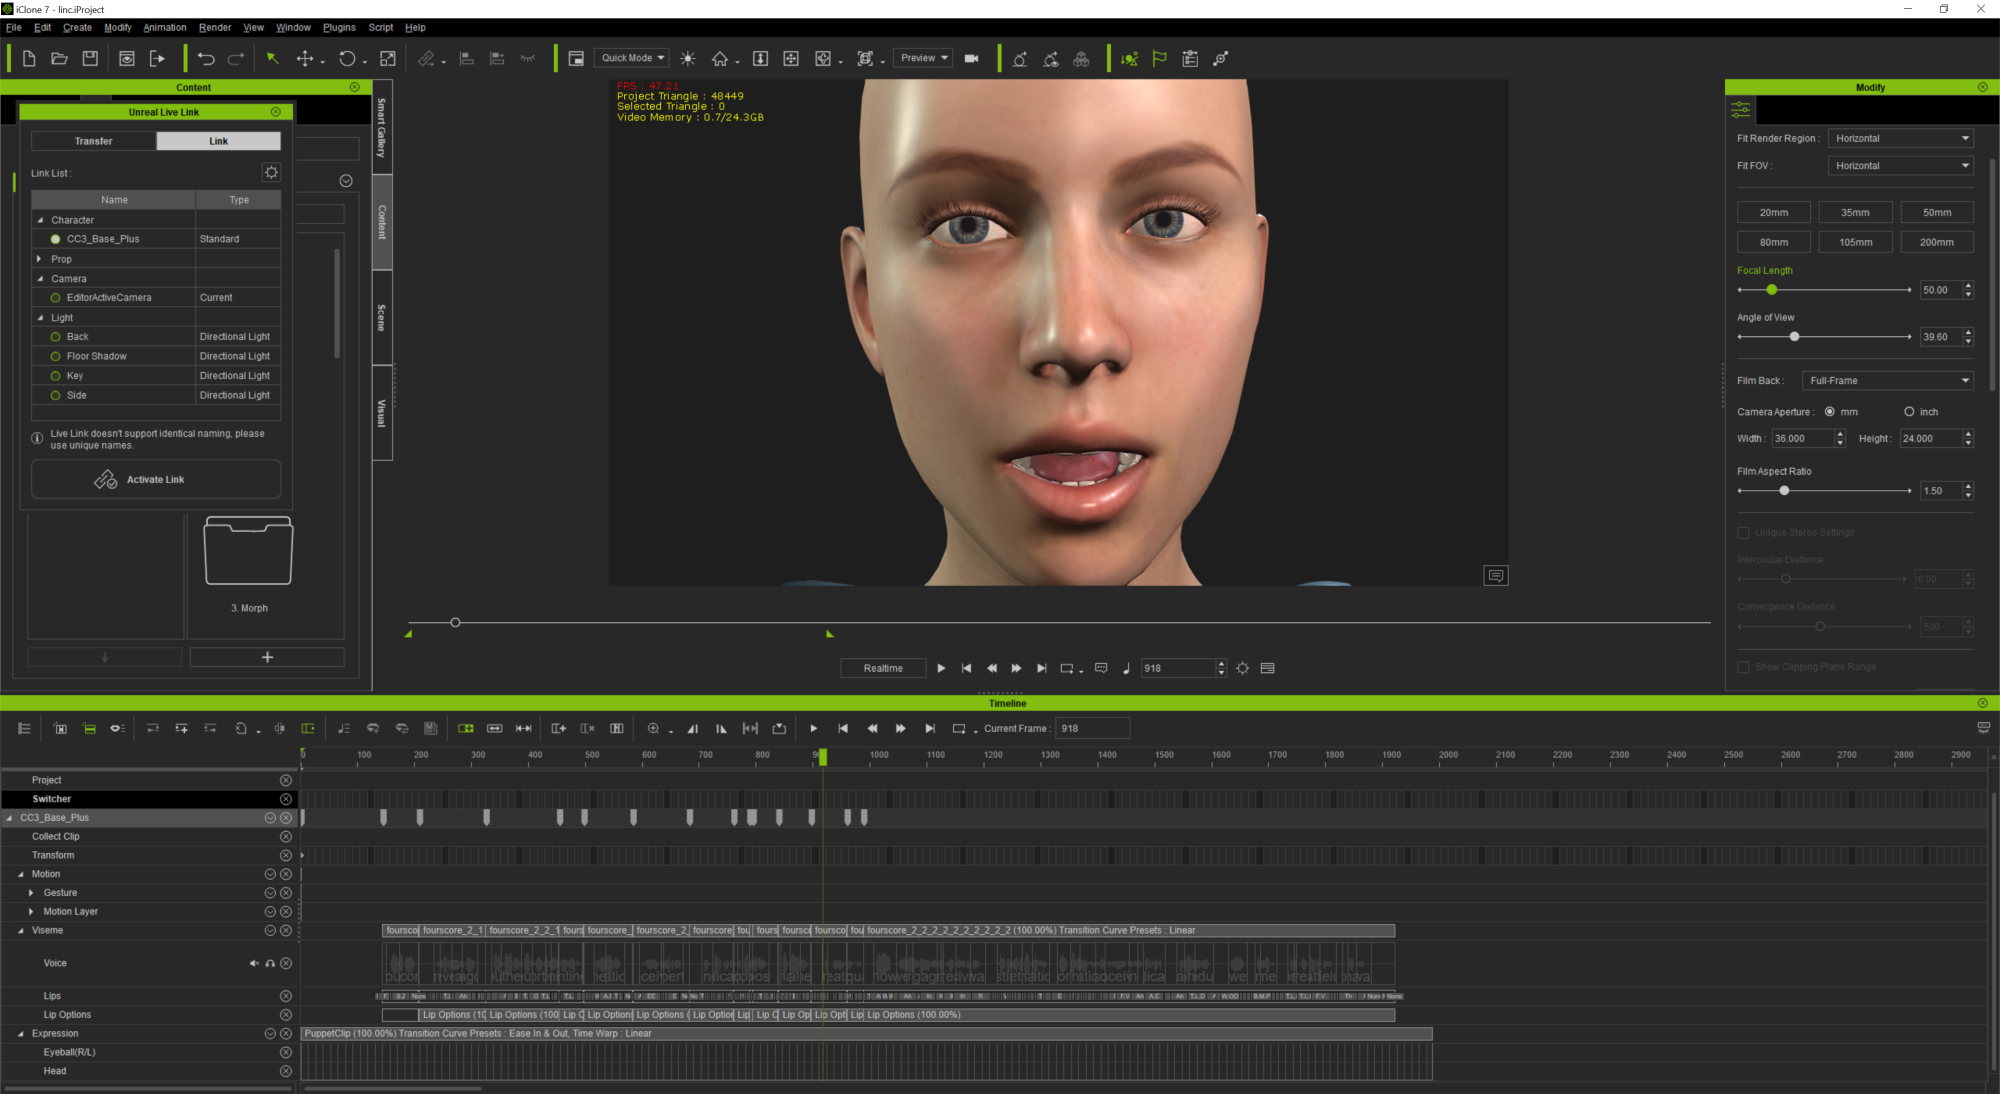This screenshot has width=2000, height=1094.
Task: Open the viewport comment box icon
Action: 1495,575
